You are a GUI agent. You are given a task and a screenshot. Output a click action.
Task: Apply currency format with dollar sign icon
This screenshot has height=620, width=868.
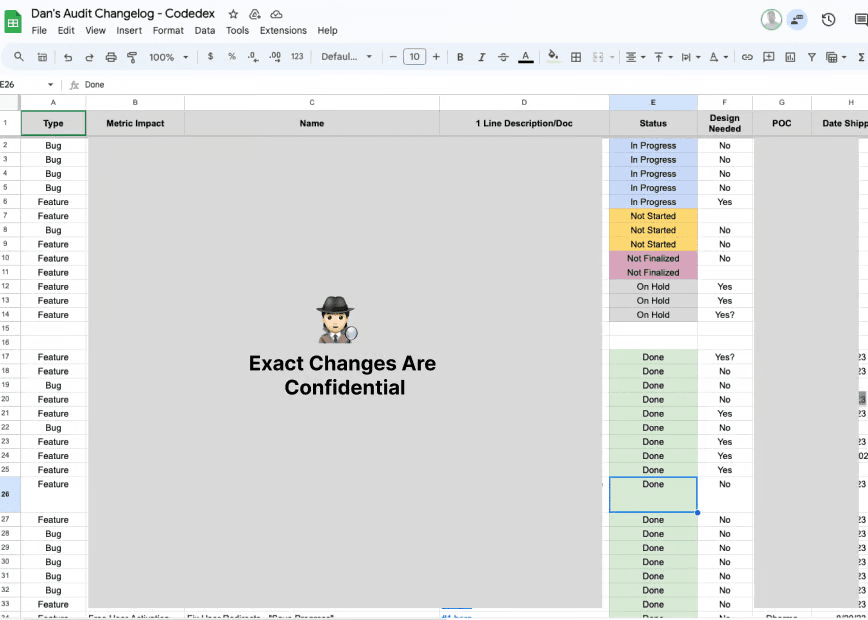point(209,57)
